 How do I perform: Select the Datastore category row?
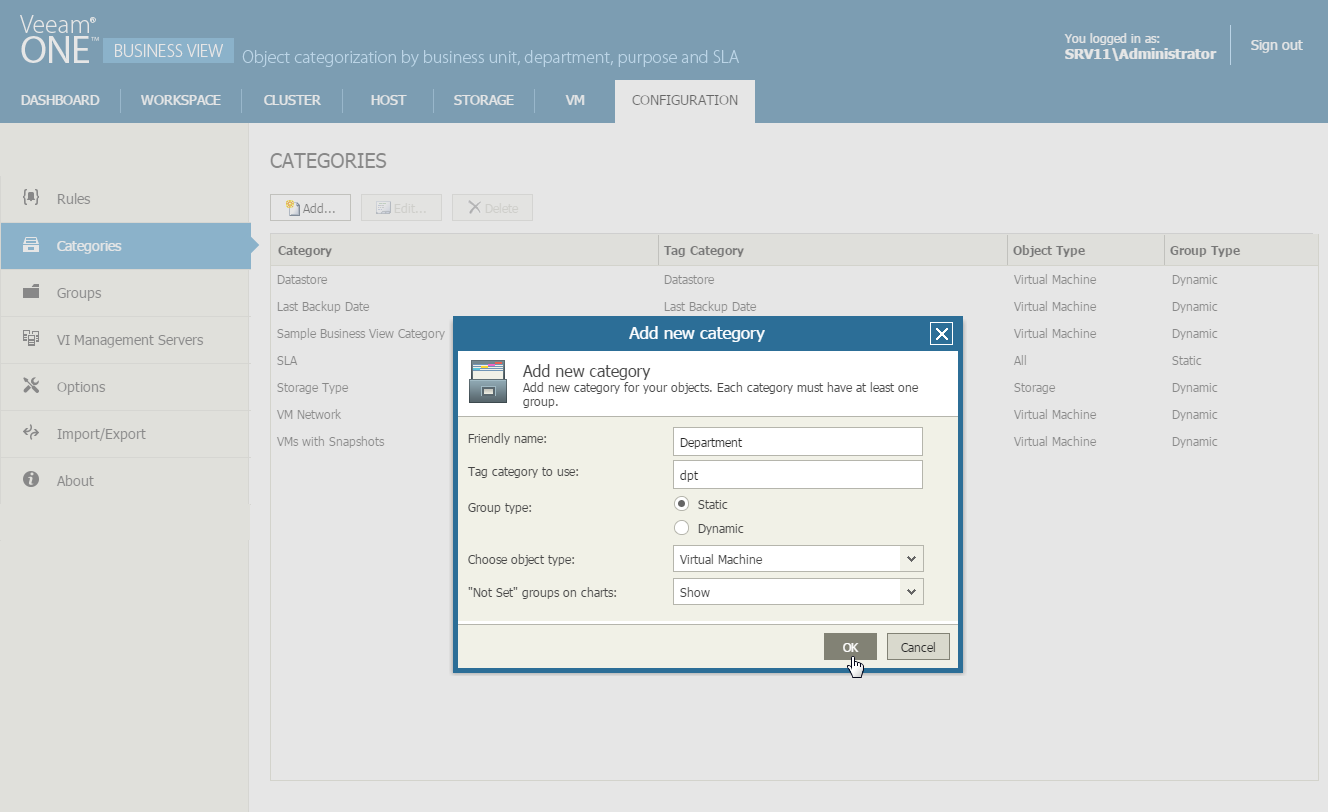point(794,280)
